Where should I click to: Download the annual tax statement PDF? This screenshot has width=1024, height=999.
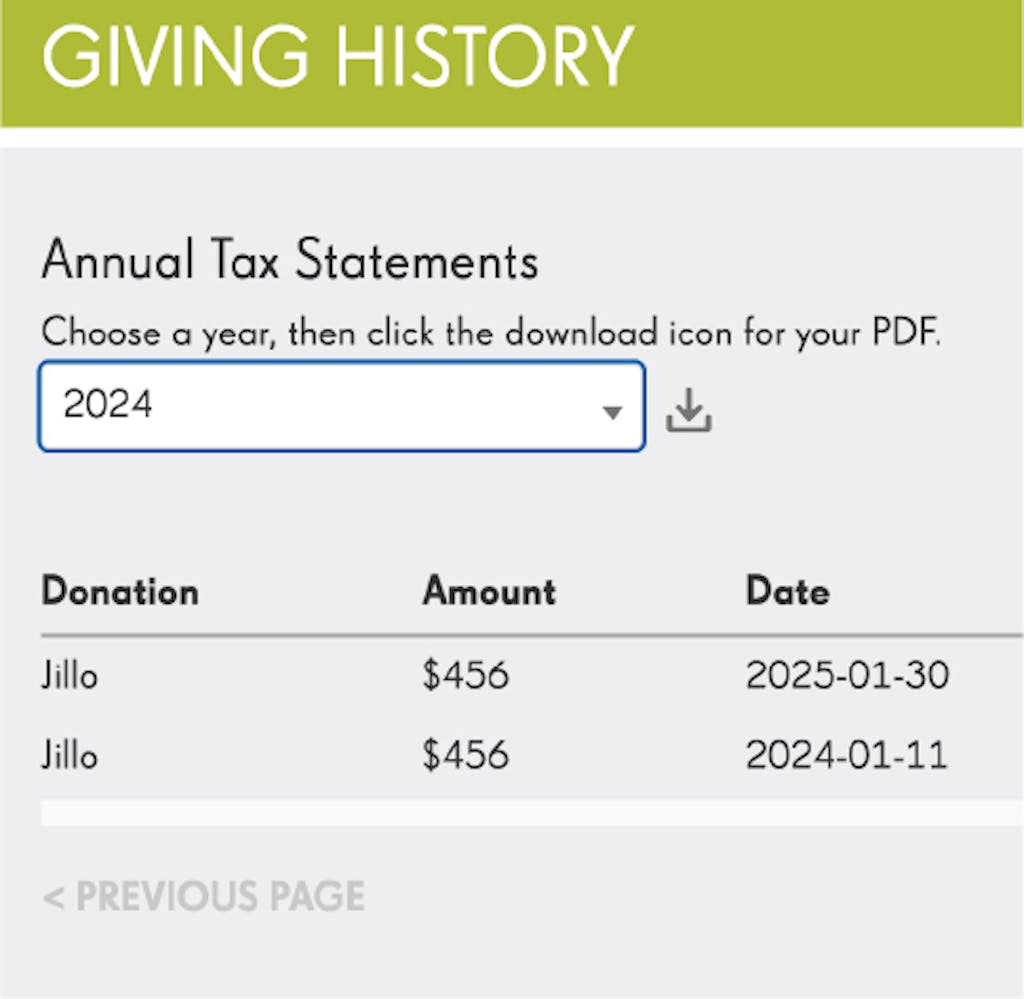(689, 410)
